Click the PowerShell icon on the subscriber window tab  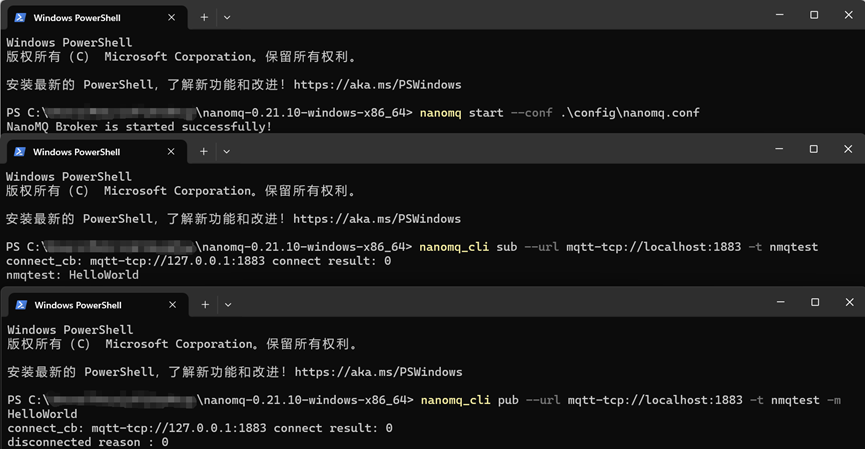pos(19,152)
